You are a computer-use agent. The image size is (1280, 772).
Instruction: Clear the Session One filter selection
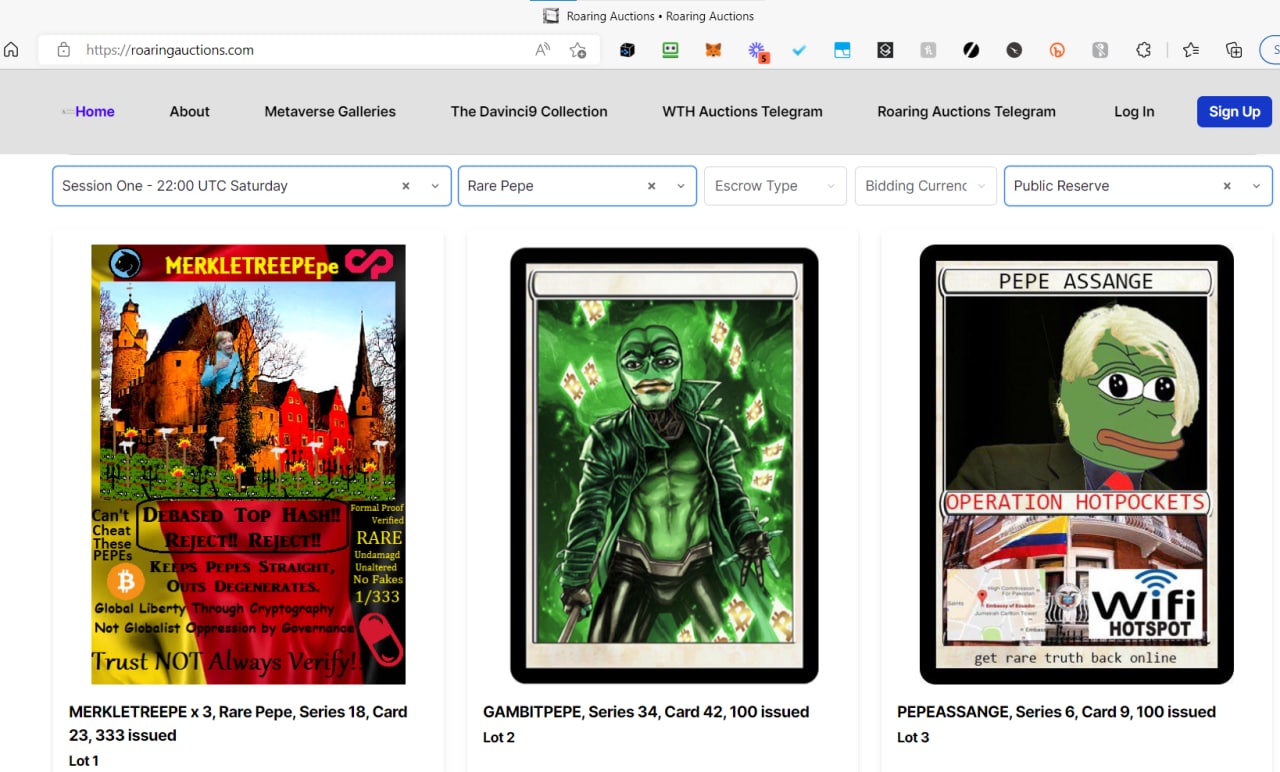point(406,186)
